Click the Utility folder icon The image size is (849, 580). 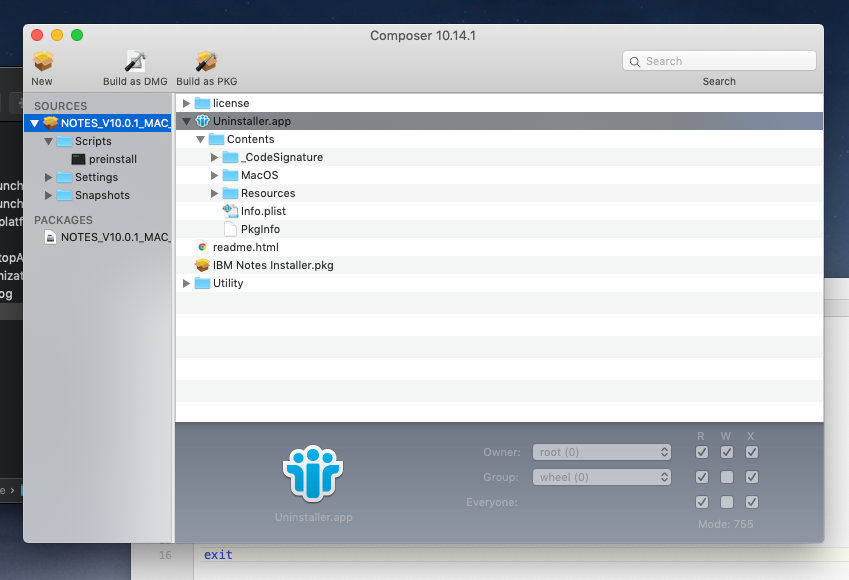(x=202, y=283)
